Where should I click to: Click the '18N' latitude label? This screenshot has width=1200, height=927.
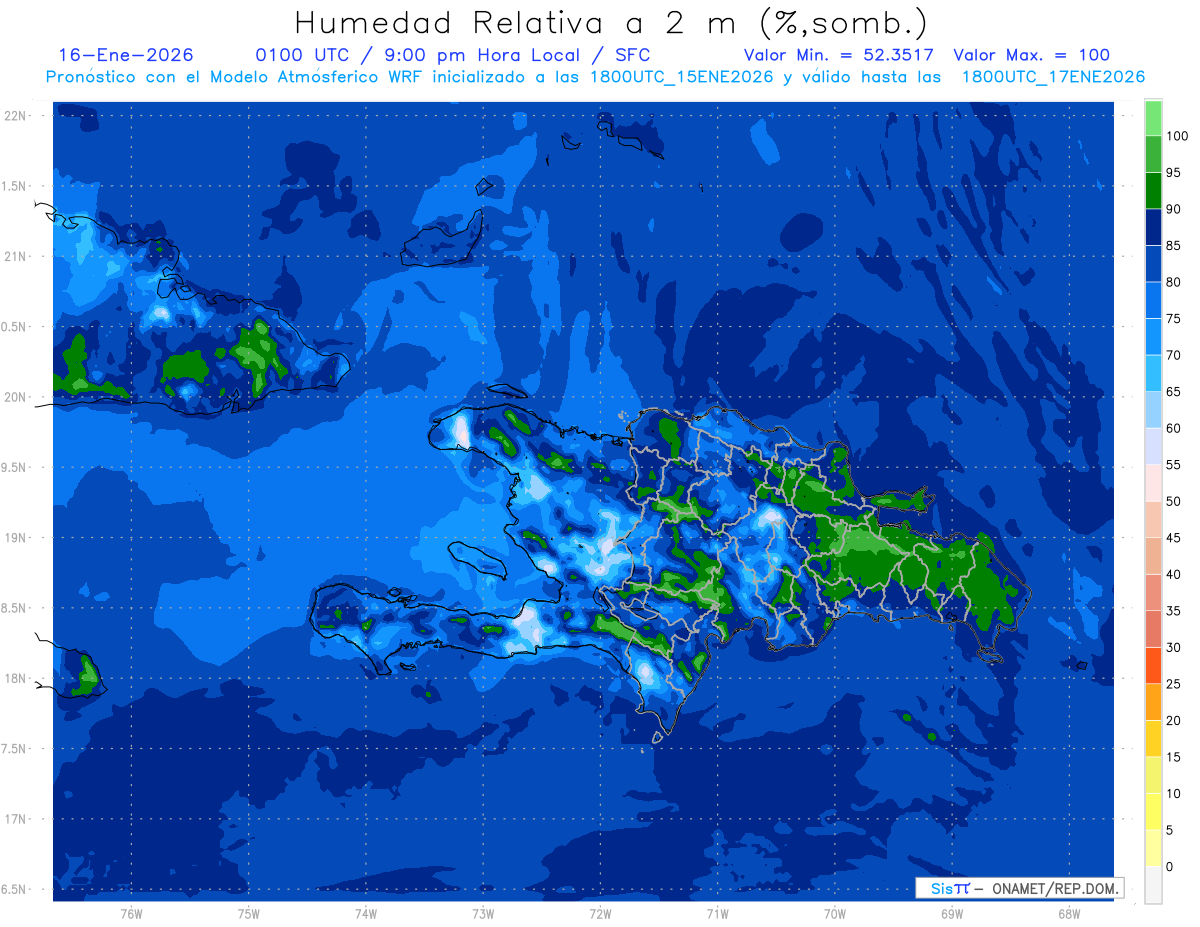tap(15, 678)
